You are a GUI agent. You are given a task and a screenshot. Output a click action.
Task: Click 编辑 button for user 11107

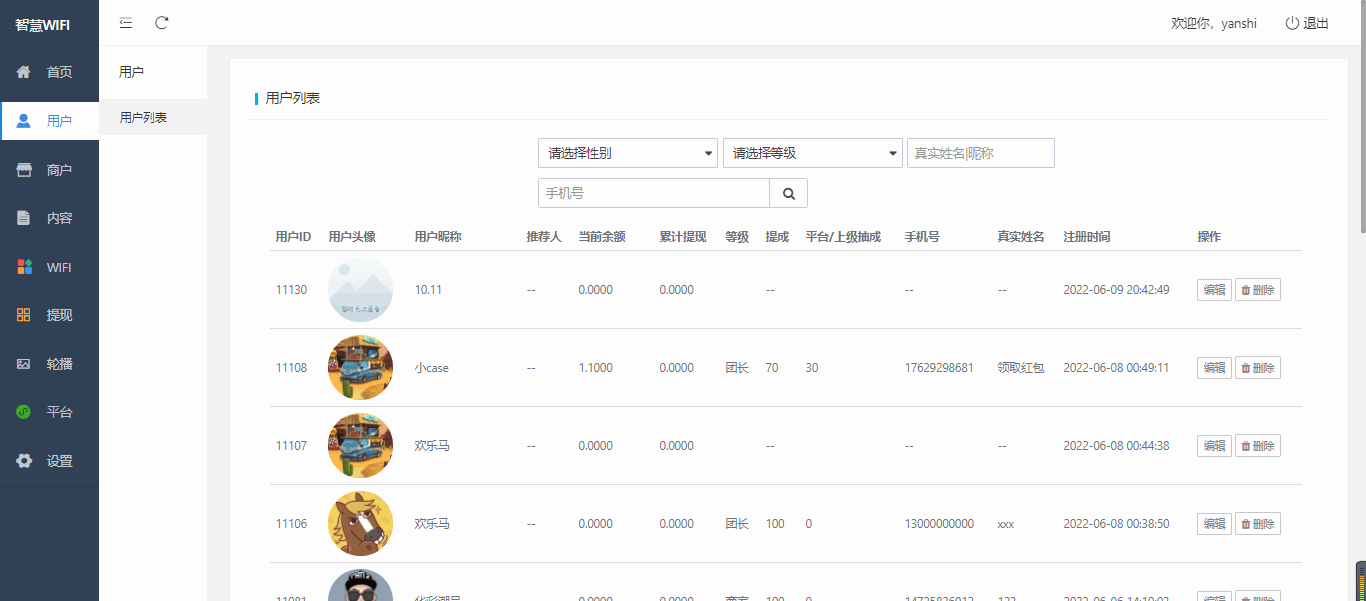pos(1214,446)
